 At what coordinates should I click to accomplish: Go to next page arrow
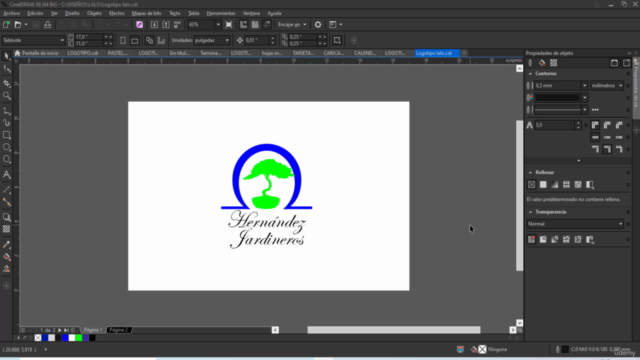coord(60,330)
